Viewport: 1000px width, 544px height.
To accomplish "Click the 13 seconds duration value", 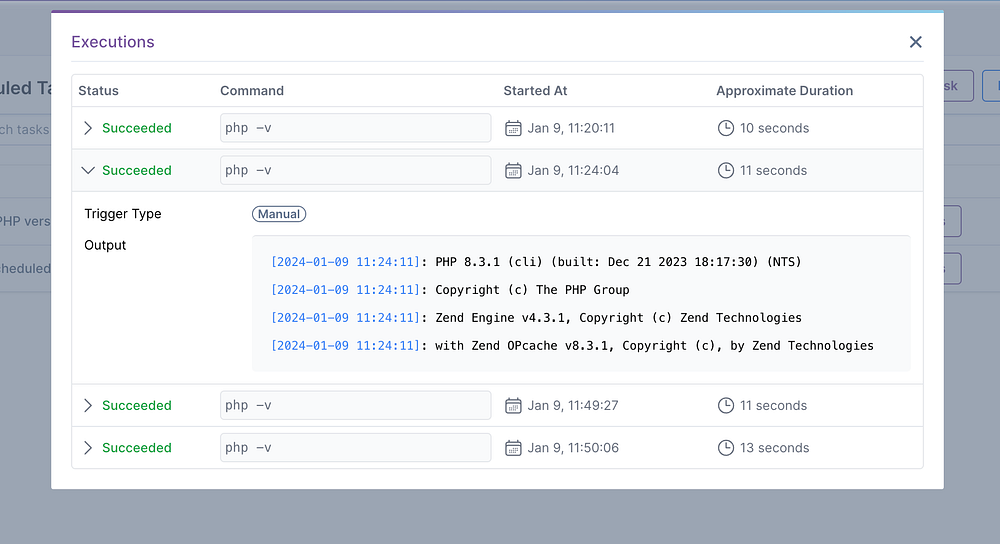I will pos(774,448).
